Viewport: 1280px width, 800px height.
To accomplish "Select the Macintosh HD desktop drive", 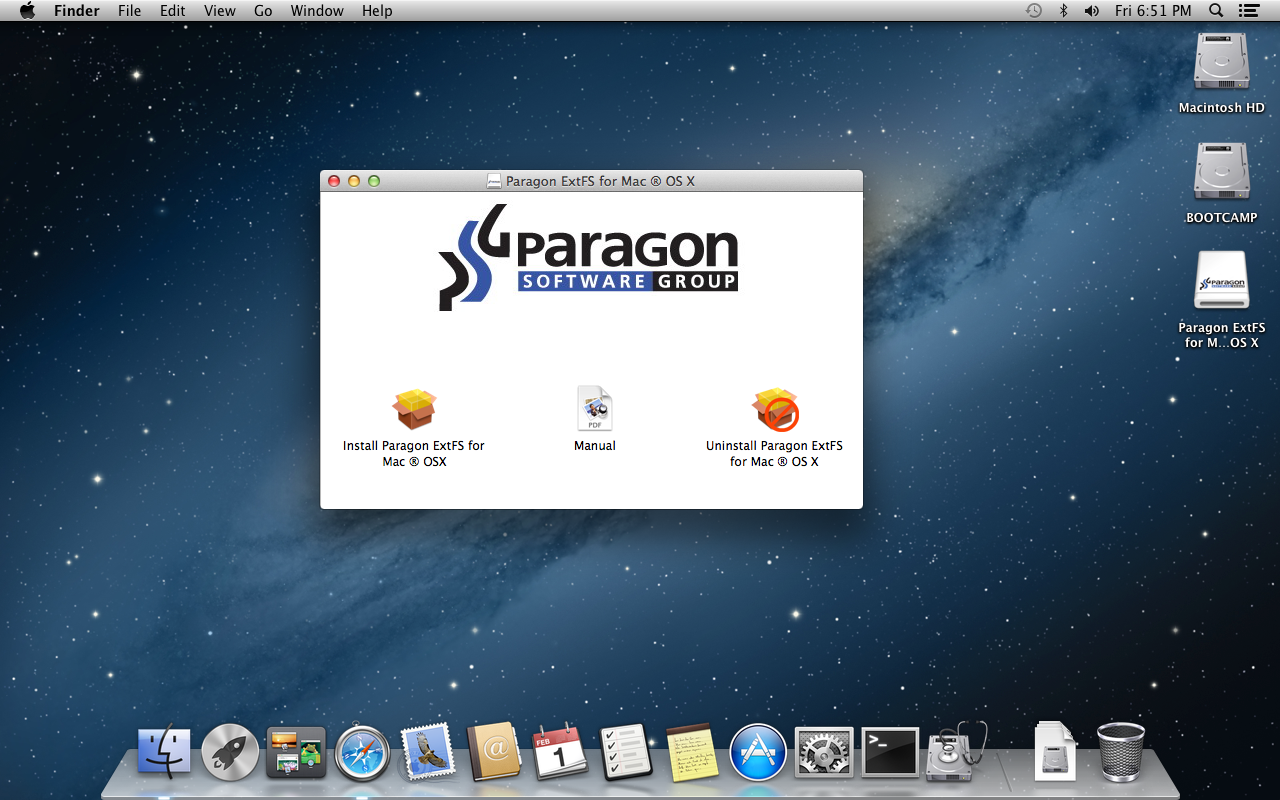I will pyautogui.click(x=1221, y=62).
